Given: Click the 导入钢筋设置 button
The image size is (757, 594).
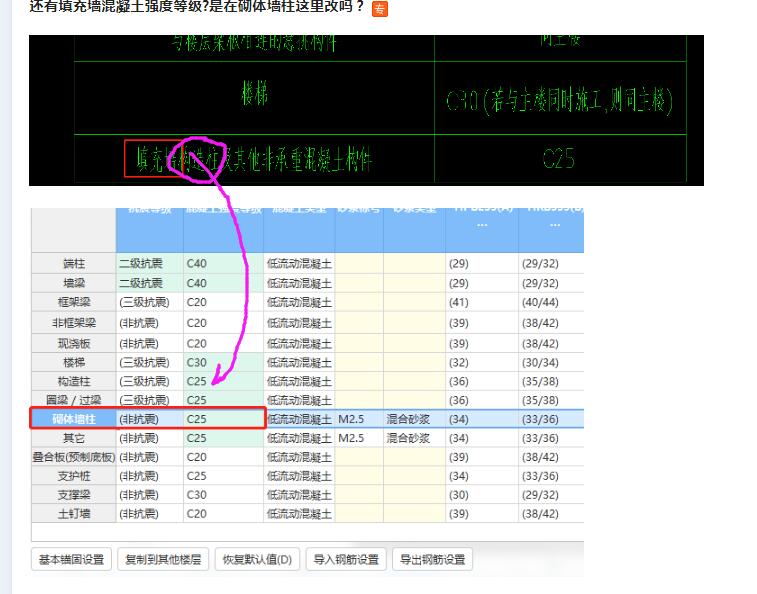Looking at the screenshot, I should (x=346, y=559).
